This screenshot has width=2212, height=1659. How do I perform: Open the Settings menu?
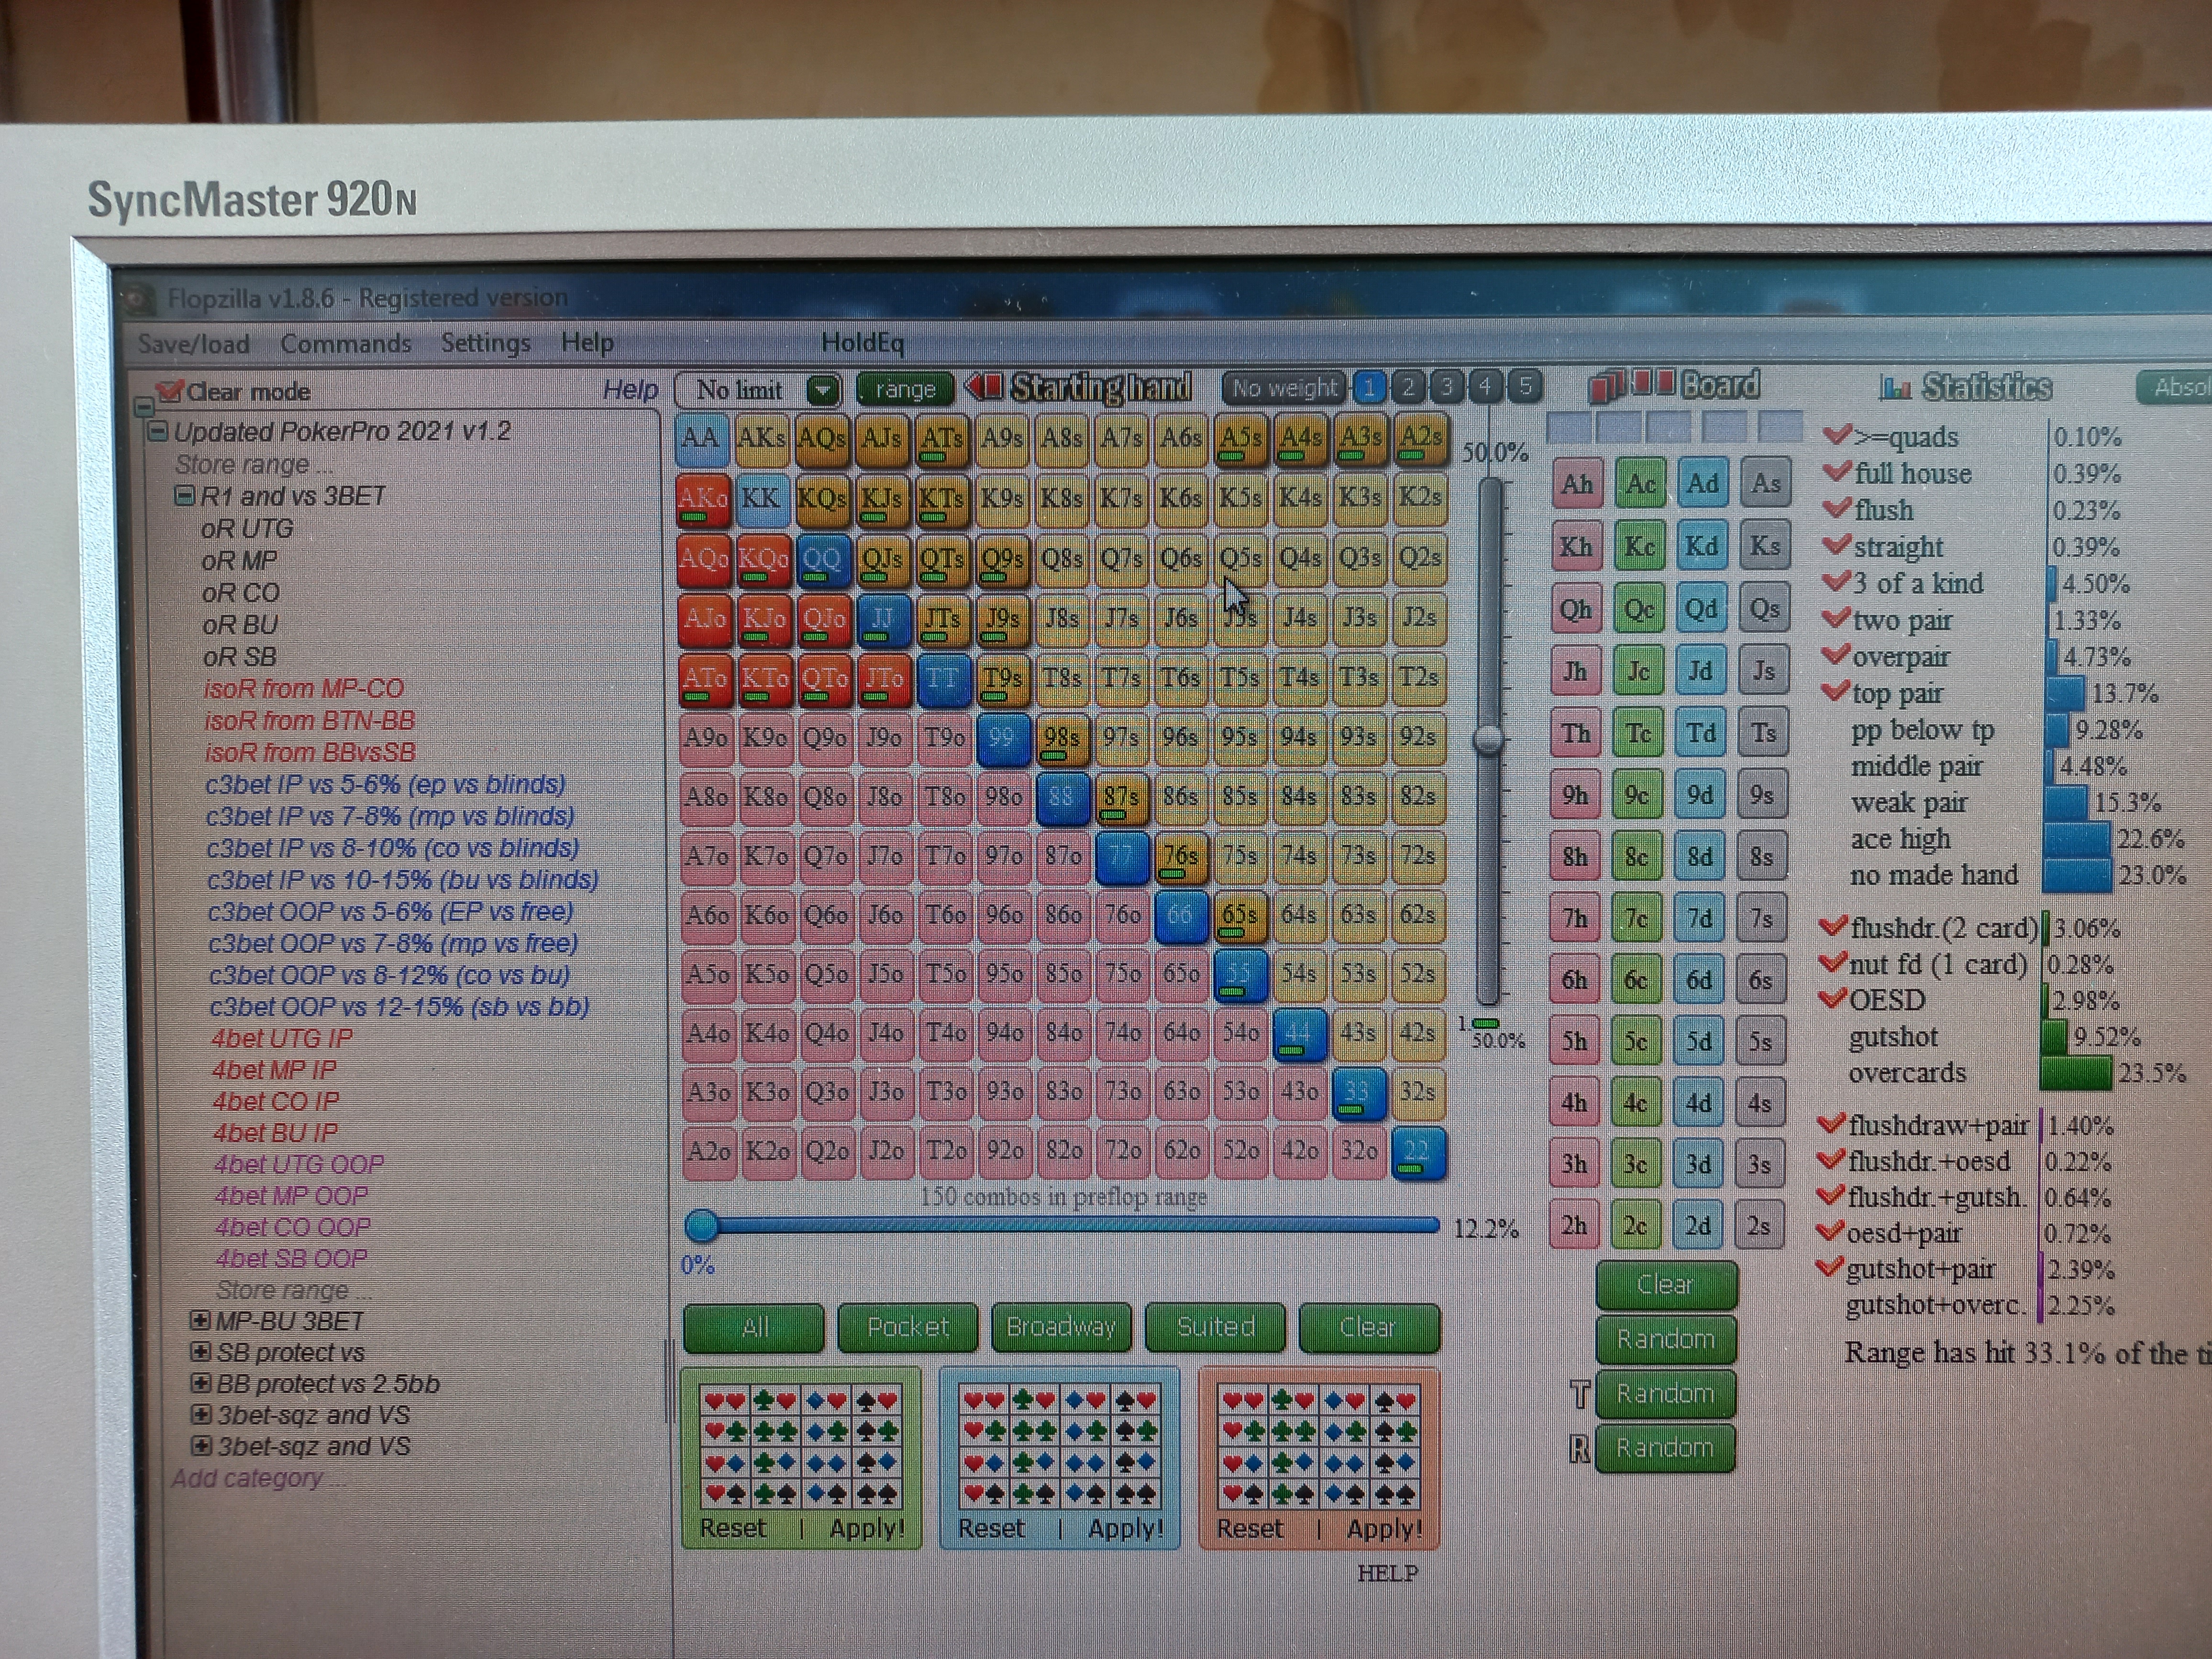pos(486,343)
